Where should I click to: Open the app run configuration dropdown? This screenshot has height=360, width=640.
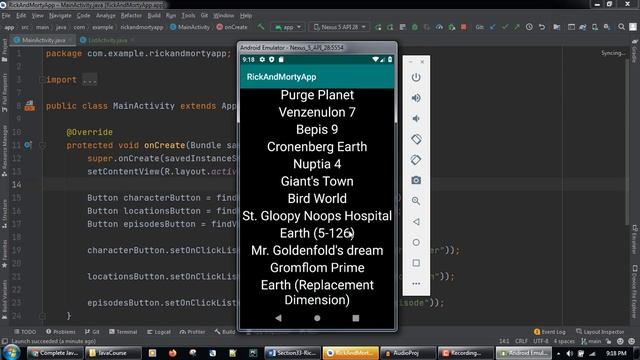point(288,27)
